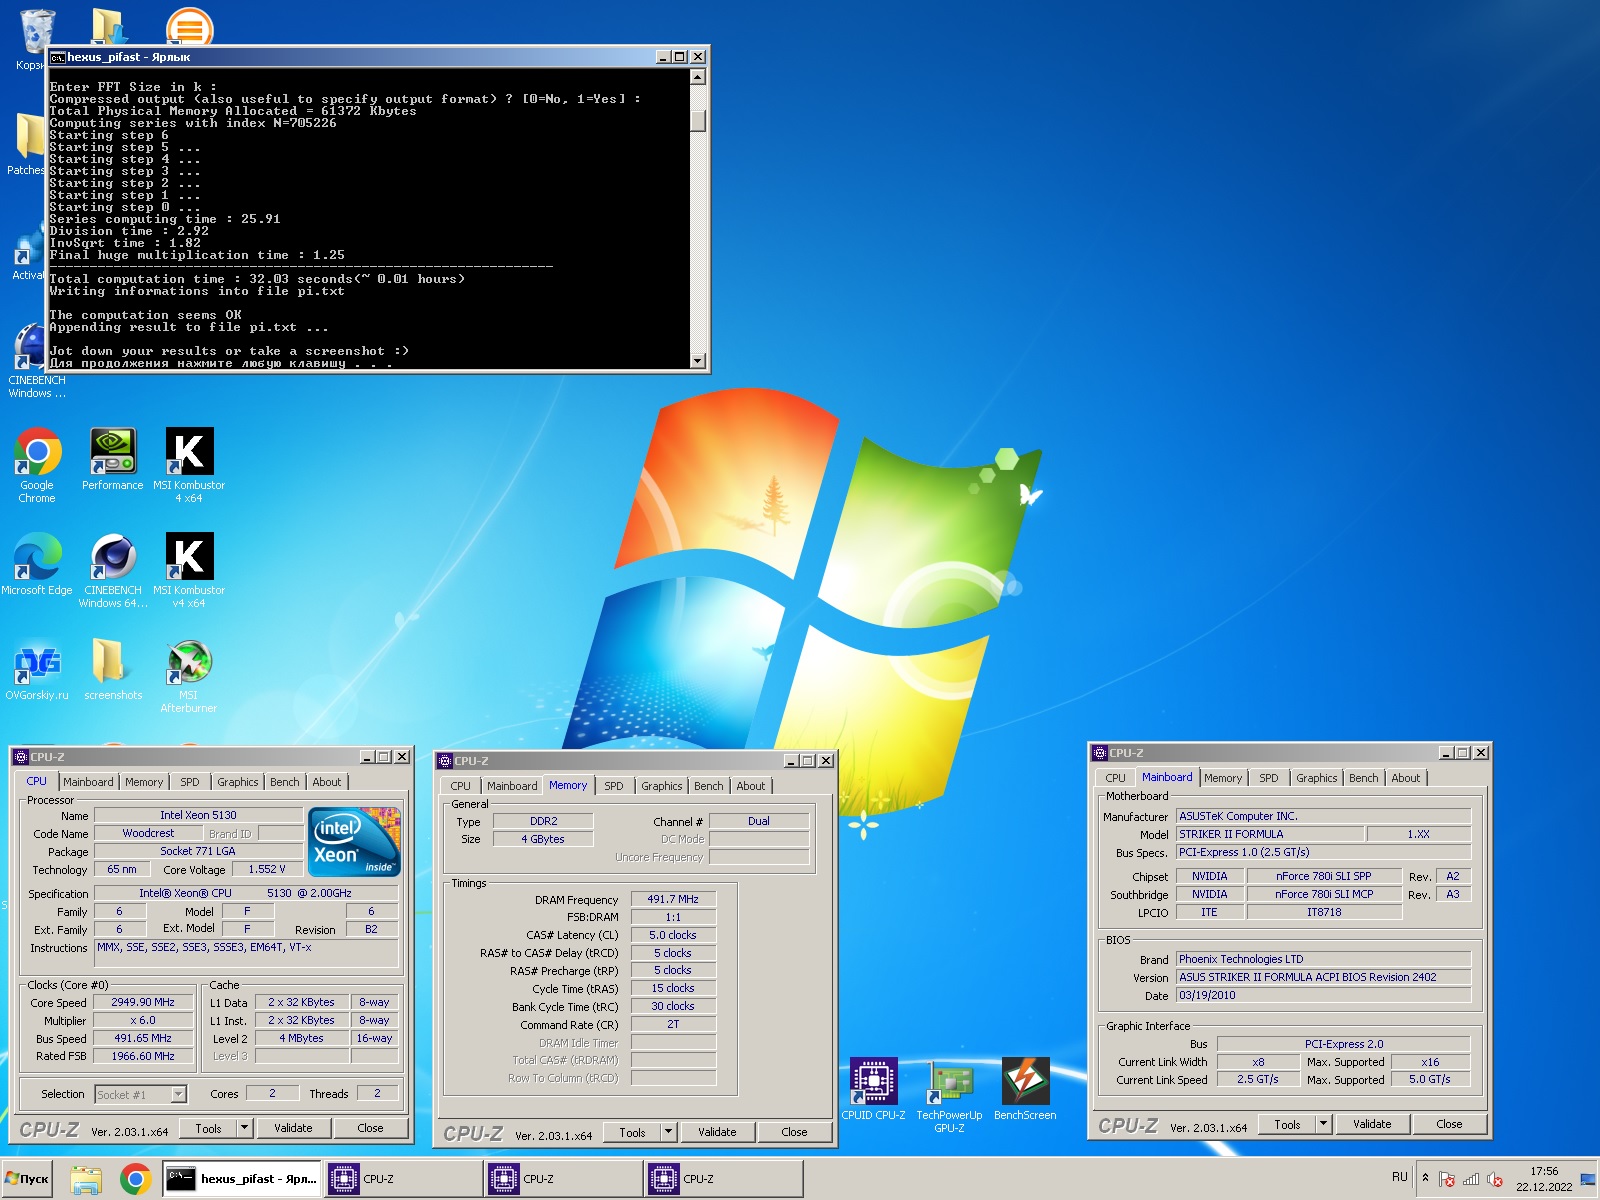Click CAS# Latency value 5.0 clocks
The image size is (1600, 1200).
pos(673,935)
